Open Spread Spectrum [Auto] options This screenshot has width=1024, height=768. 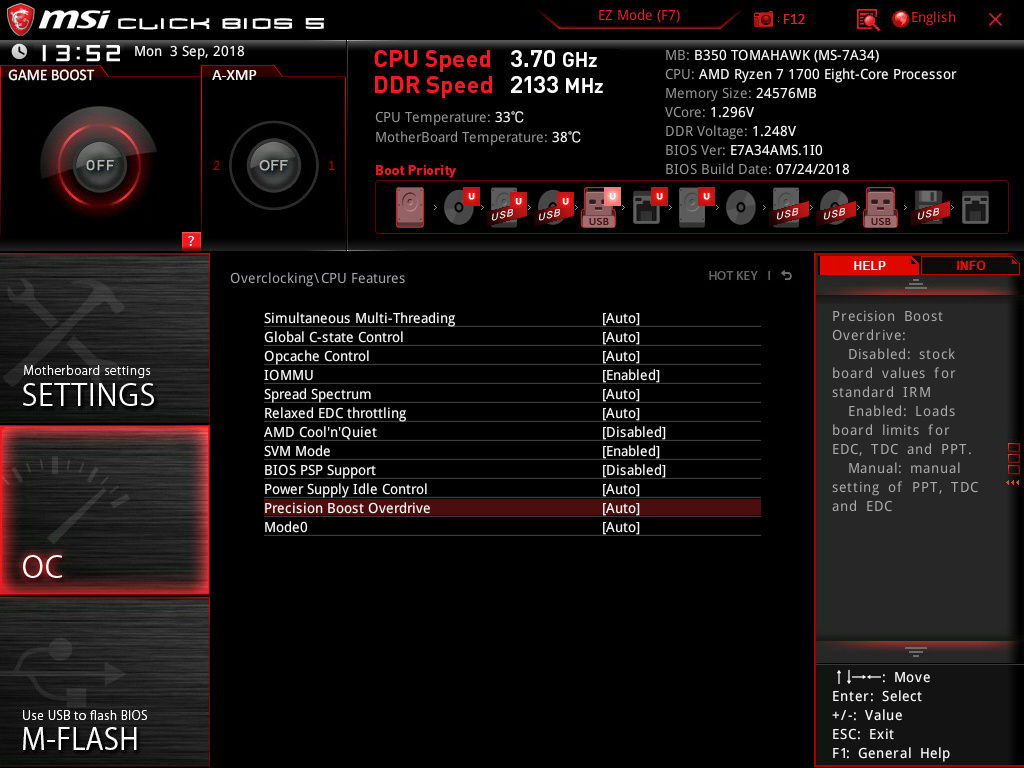click(620, 394)
